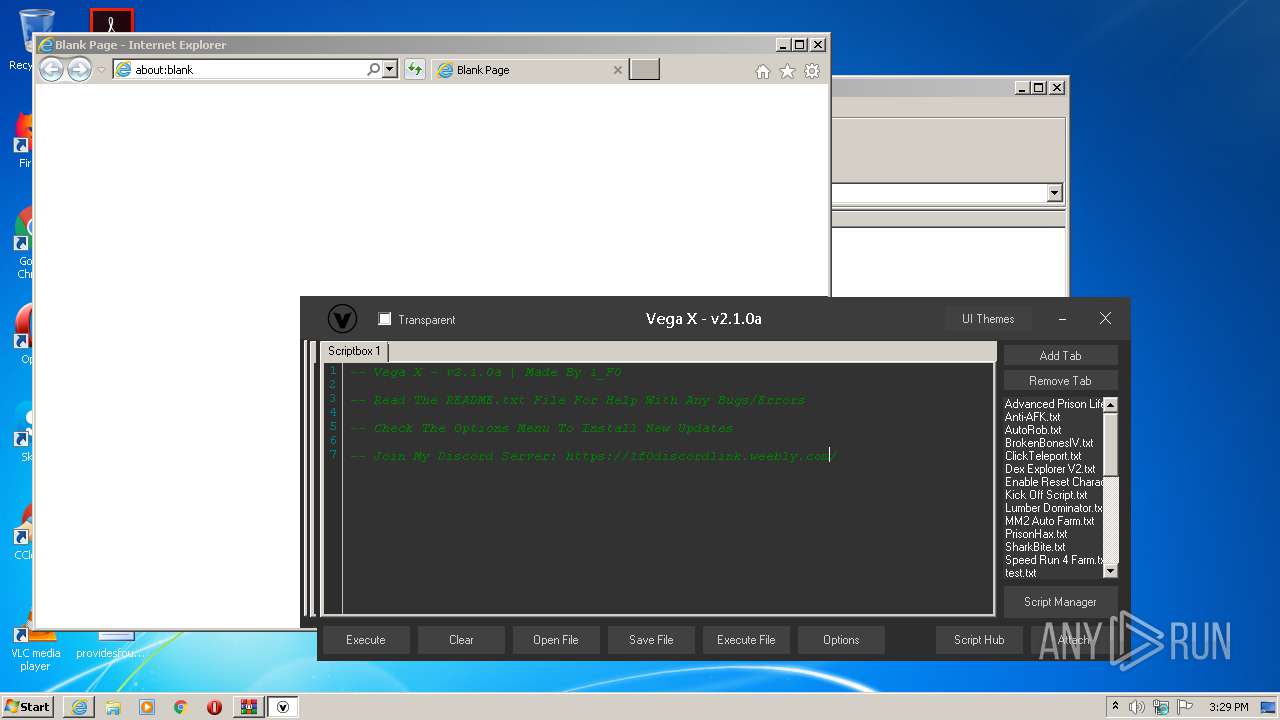The height and width of the screenshot is (720, 1280).
Task: Click the Execute File button
Action: click(x=746, y=640)
